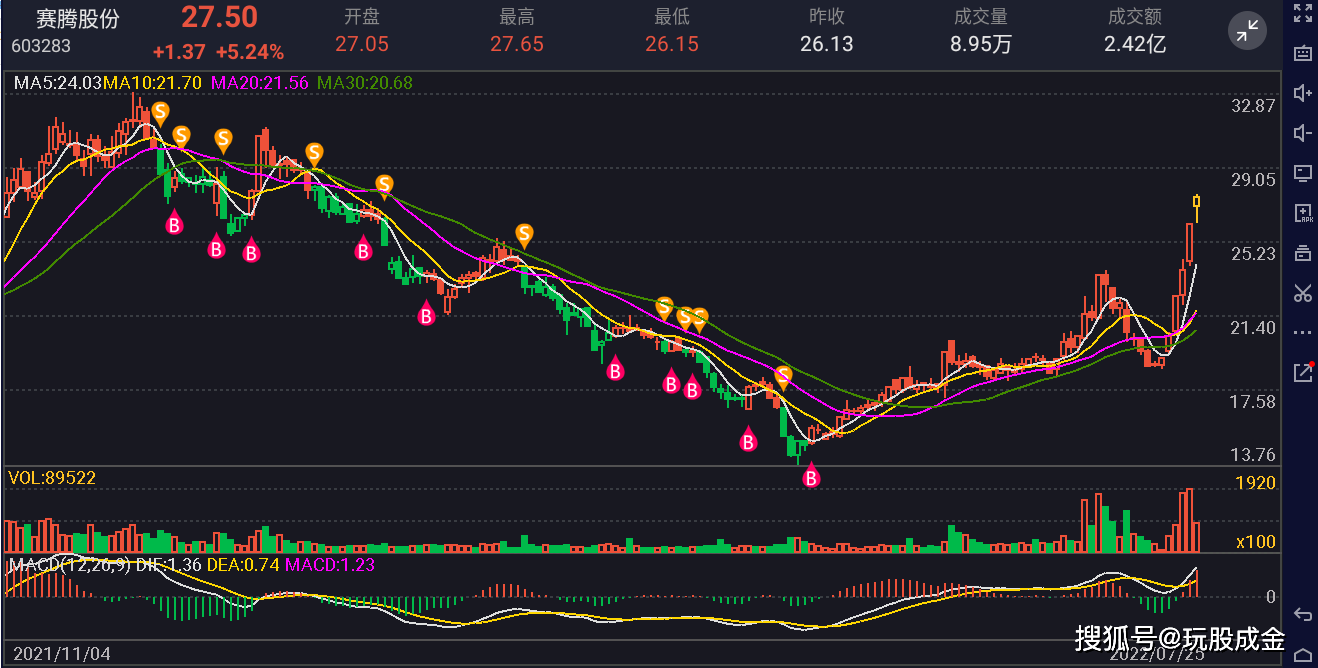
Task: Toggle the MA20:21.56 moving average label
Action: [259, 84]
